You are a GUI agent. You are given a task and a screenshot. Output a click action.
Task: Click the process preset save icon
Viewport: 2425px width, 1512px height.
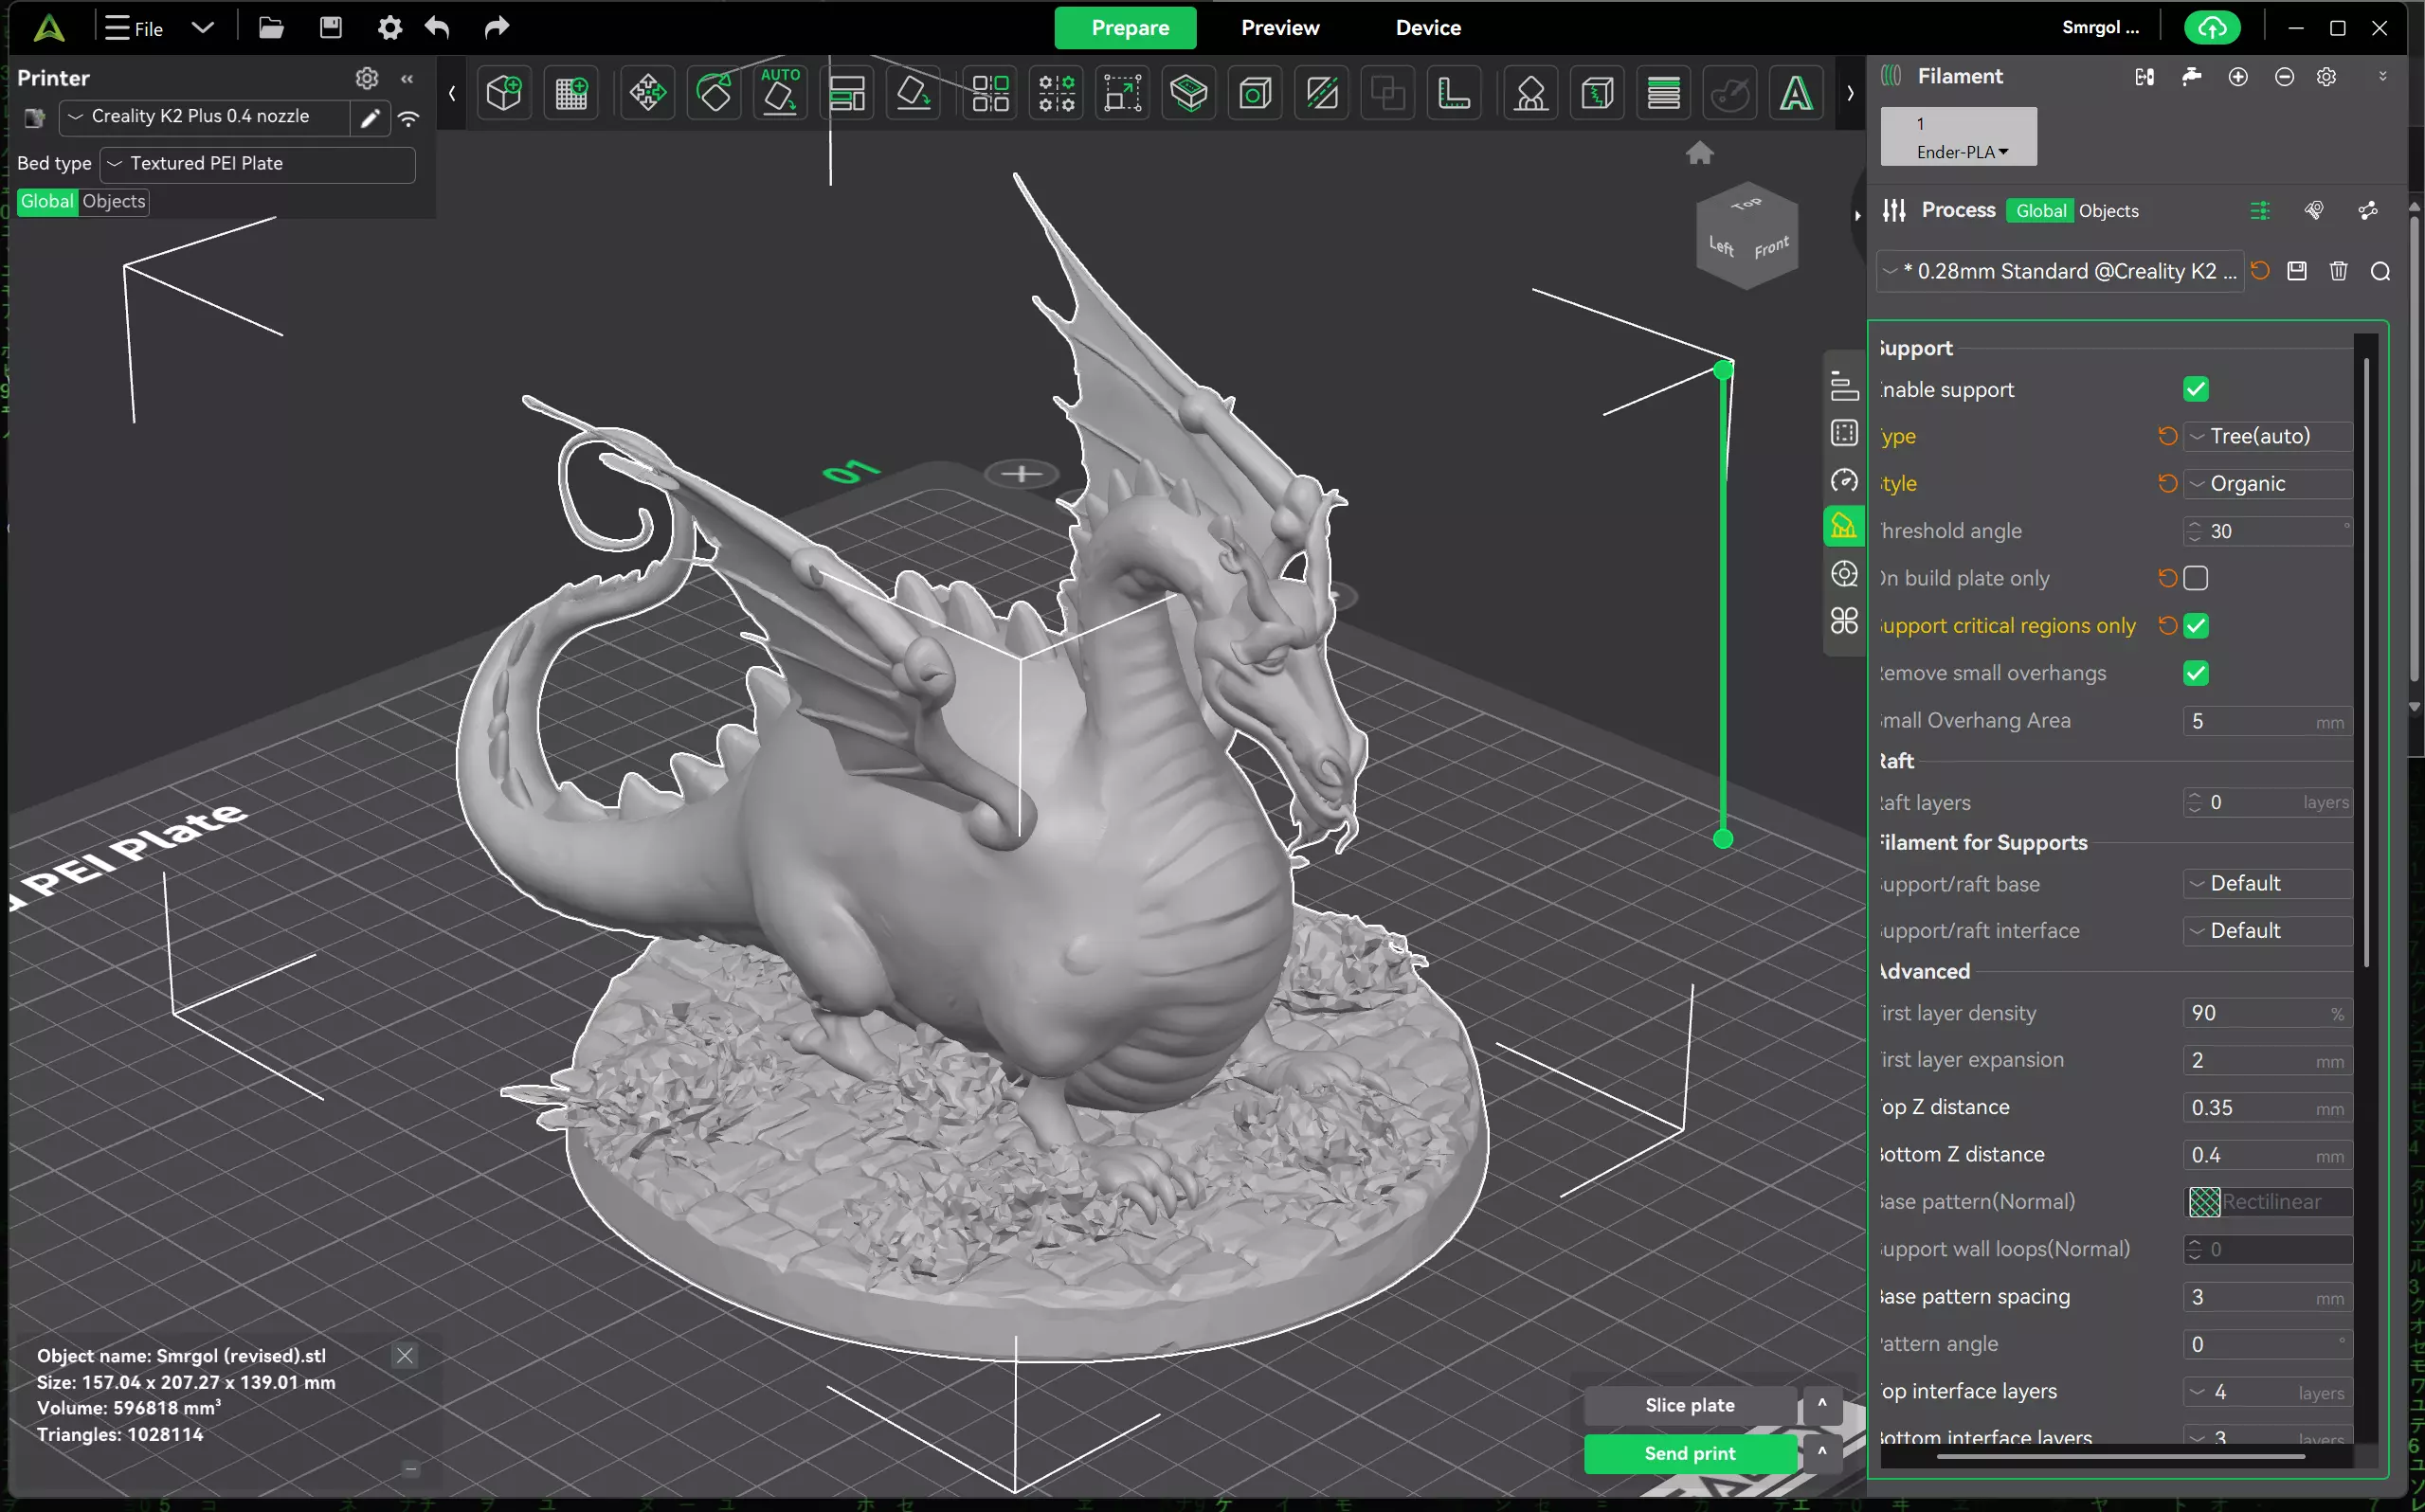click(2297, 271)
